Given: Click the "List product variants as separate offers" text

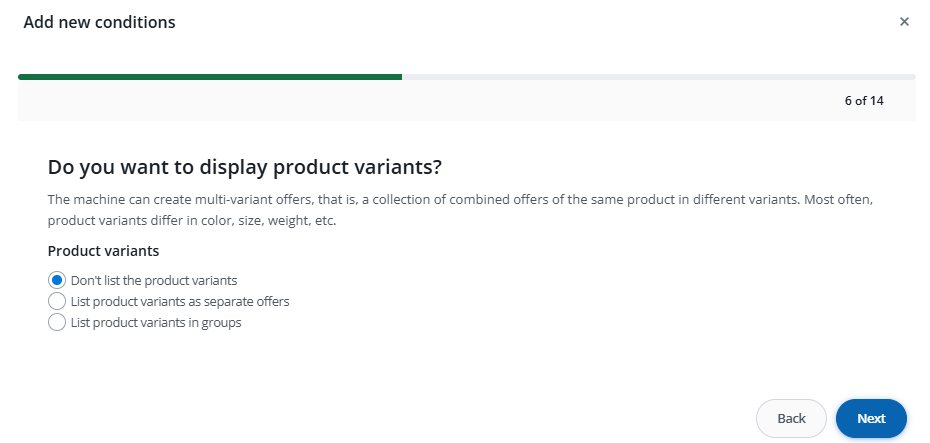Looking at the screenshot, I should 180,301.
